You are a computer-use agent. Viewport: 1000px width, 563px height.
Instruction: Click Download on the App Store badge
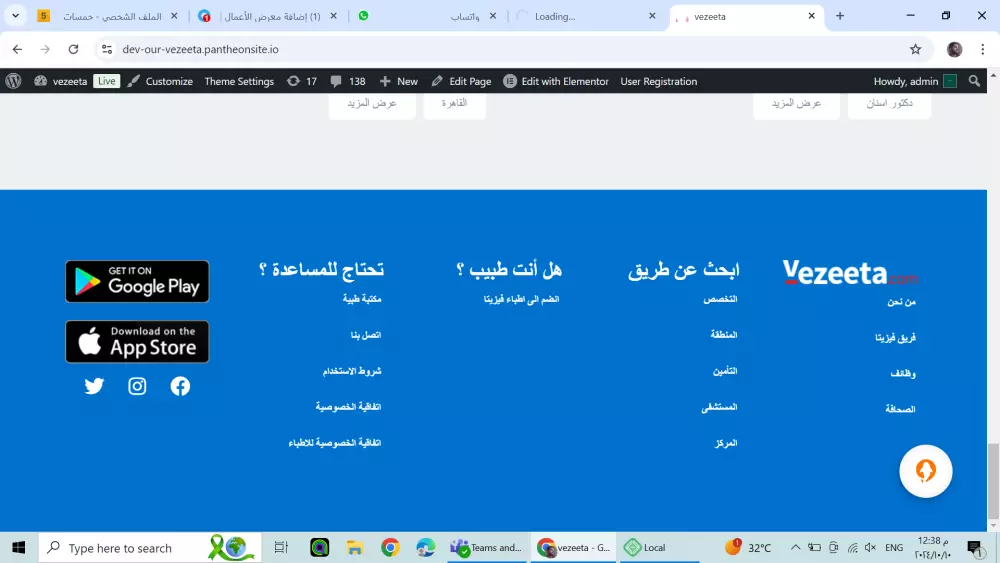(x=137, y=342)
